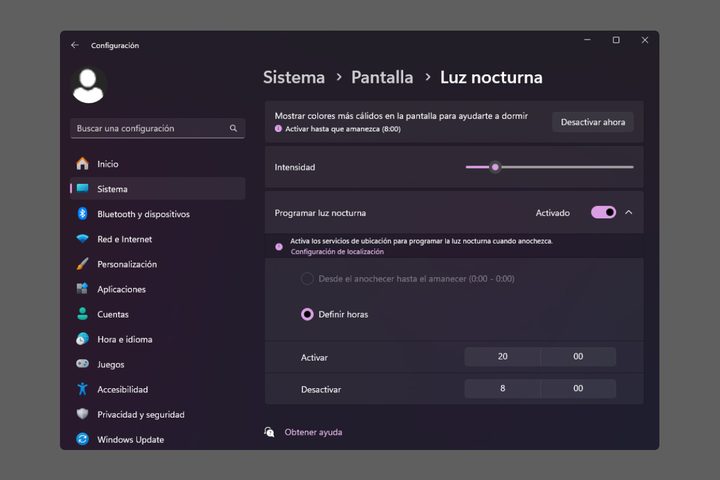Open Configuración de localización link
This screenshot has width=720, height=480.
337,252
